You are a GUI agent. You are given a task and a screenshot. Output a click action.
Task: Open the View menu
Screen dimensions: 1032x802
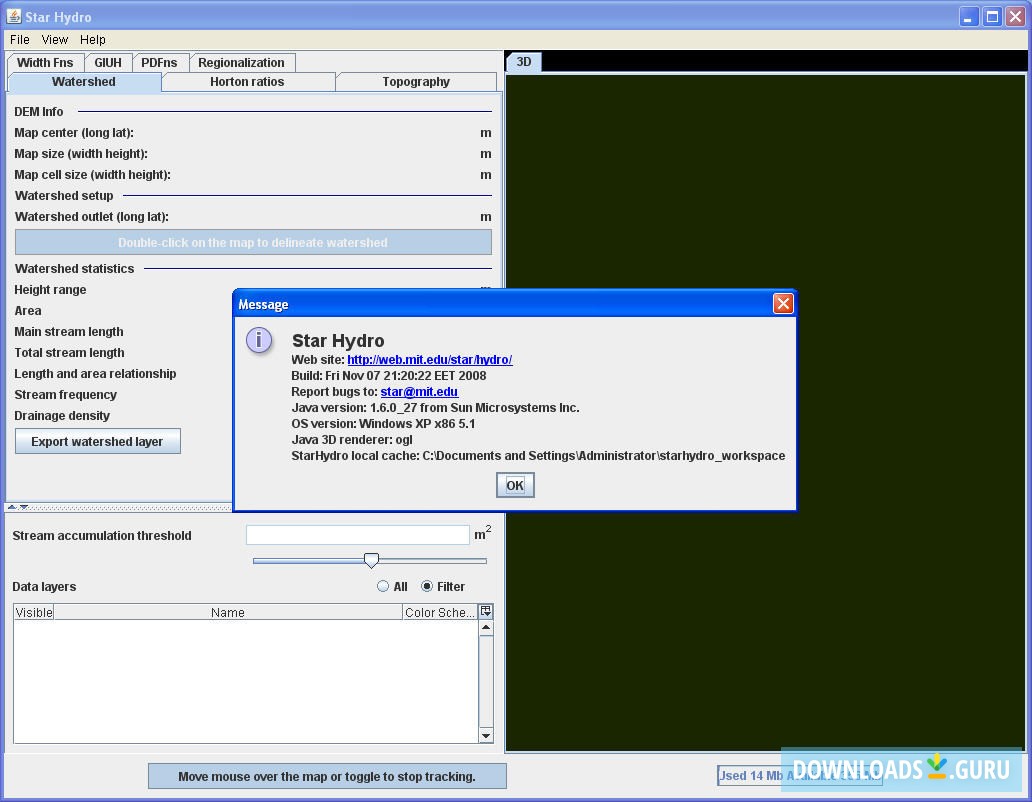point(55,39)
